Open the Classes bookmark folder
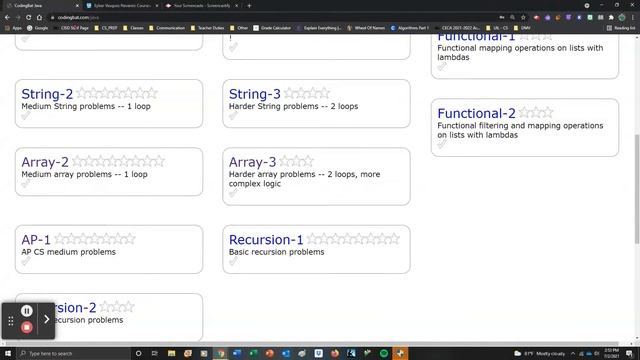 (x=133, y=28)
